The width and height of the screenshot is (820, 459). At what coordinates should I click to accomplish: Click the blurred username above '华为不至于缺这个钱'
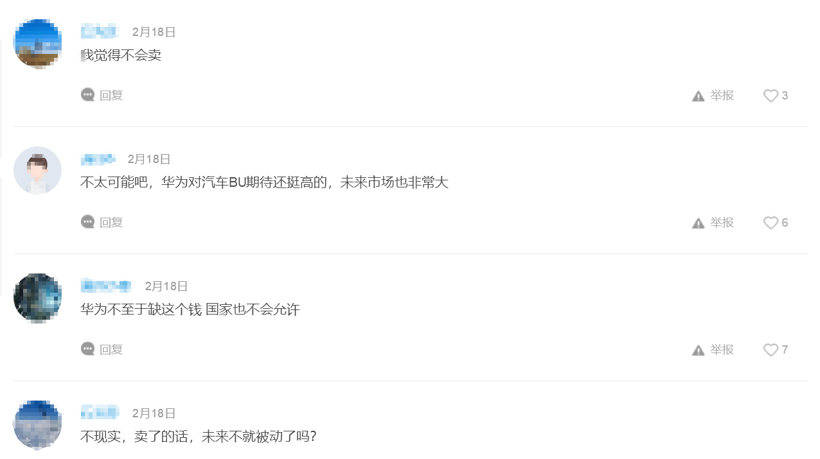(106, 285)
